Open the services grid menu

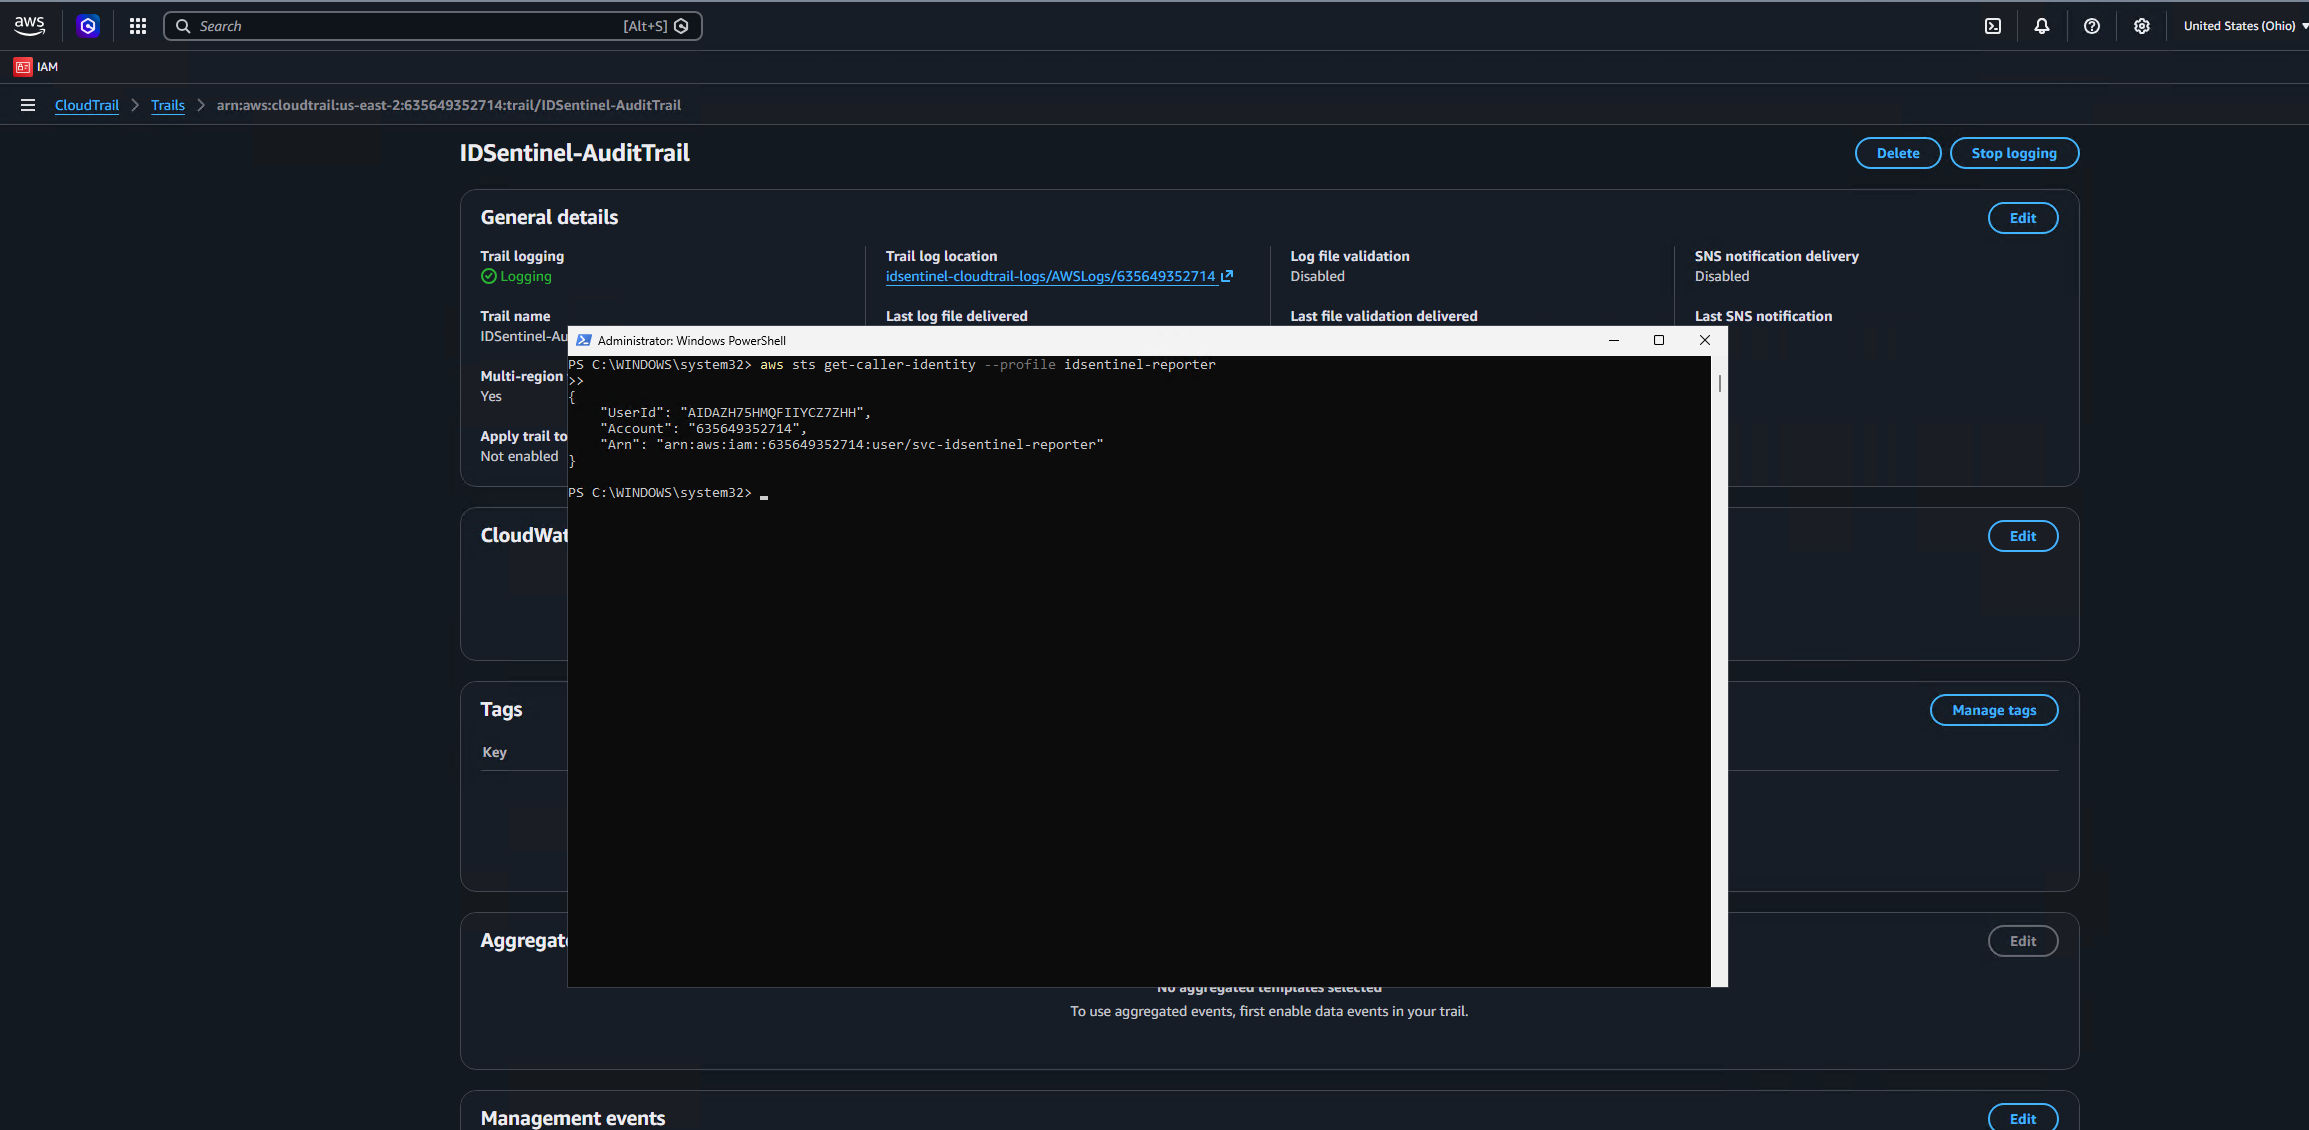pos(138,26)
